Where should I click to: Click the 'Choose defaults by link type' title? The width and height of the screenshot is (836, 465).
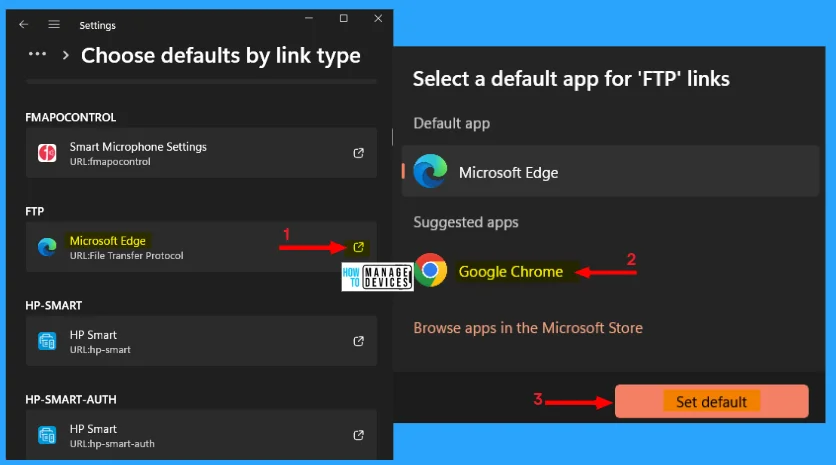tap(221, 55)
